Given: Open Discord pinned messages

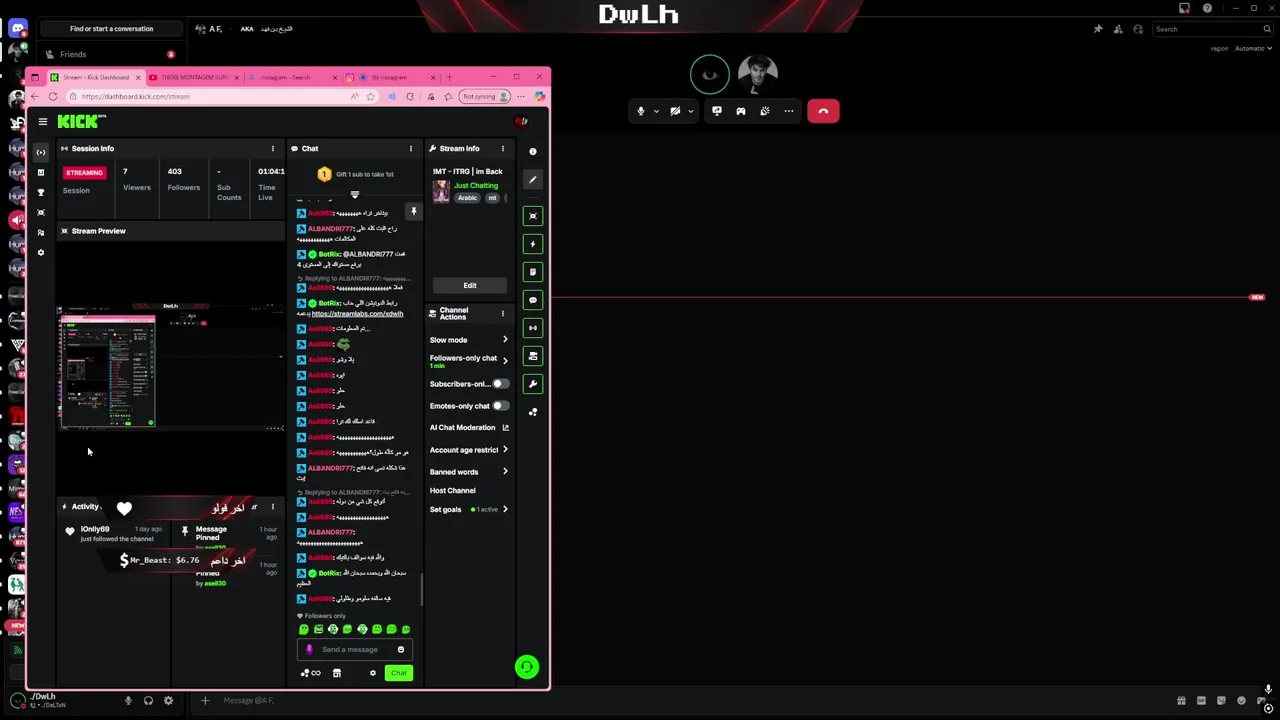Looking at the screenshot, I should coord(1098,29).
